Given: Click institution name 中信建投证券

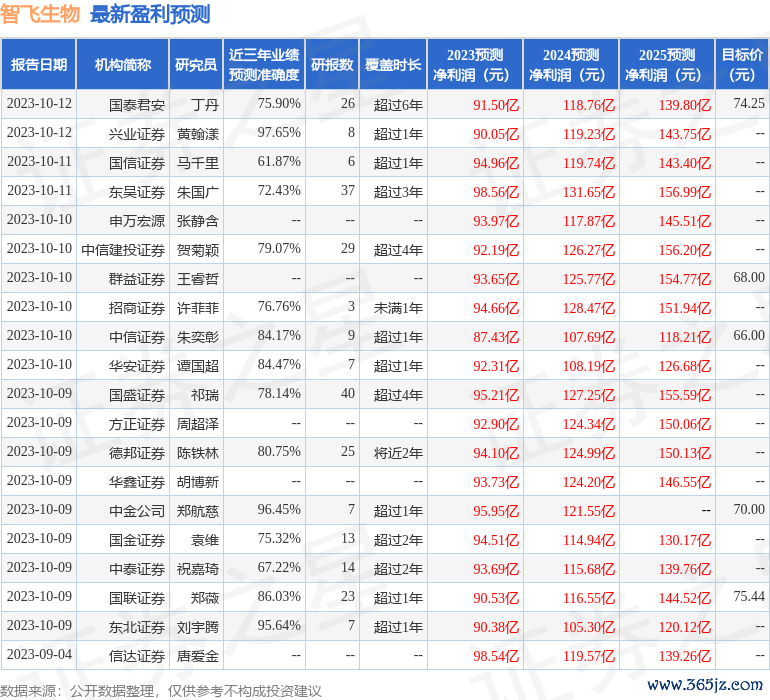Looking at the screenshot, I should (123, 250).
